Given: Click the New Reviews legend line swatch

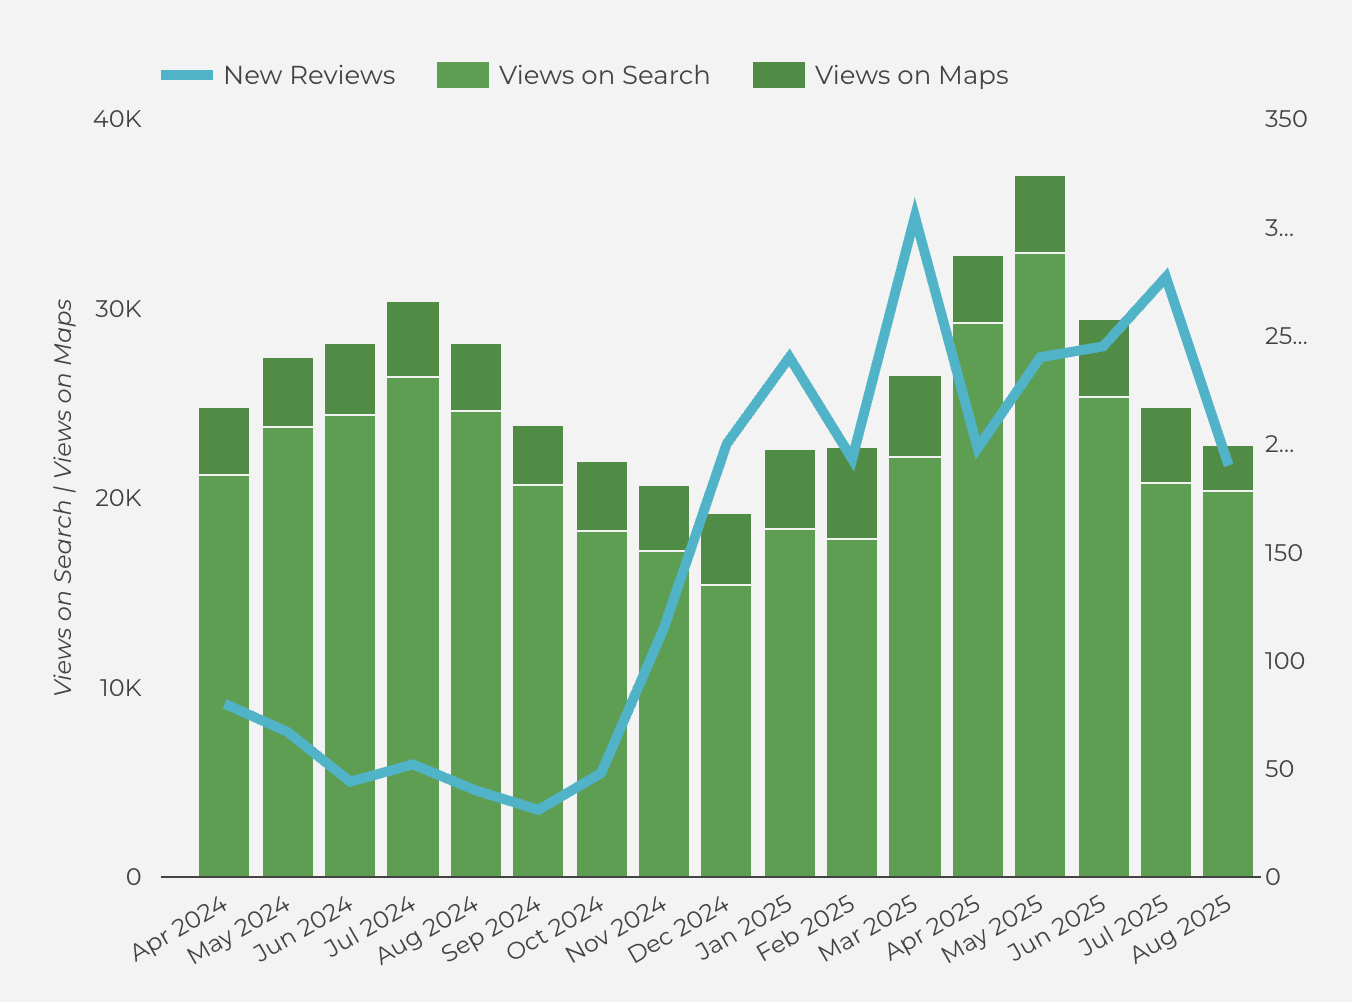Looking at the screenshot, I should click(x=187, y=75).
